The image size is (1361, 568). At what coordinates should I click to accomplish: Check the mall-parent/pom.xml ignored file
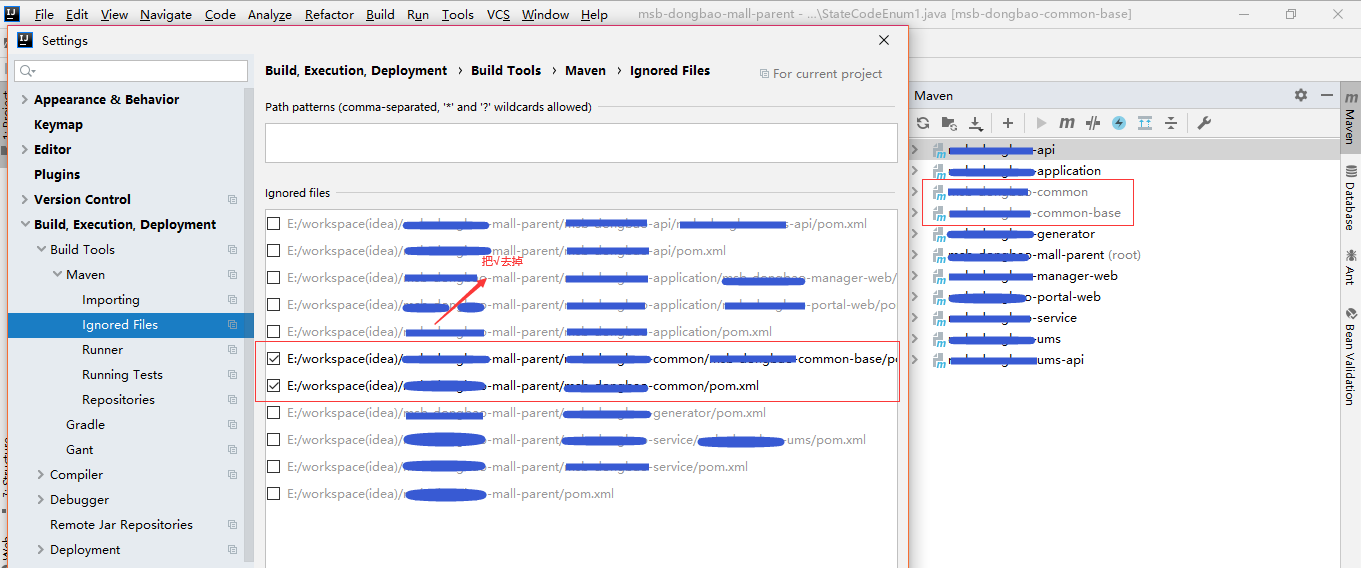pos(273,493)
